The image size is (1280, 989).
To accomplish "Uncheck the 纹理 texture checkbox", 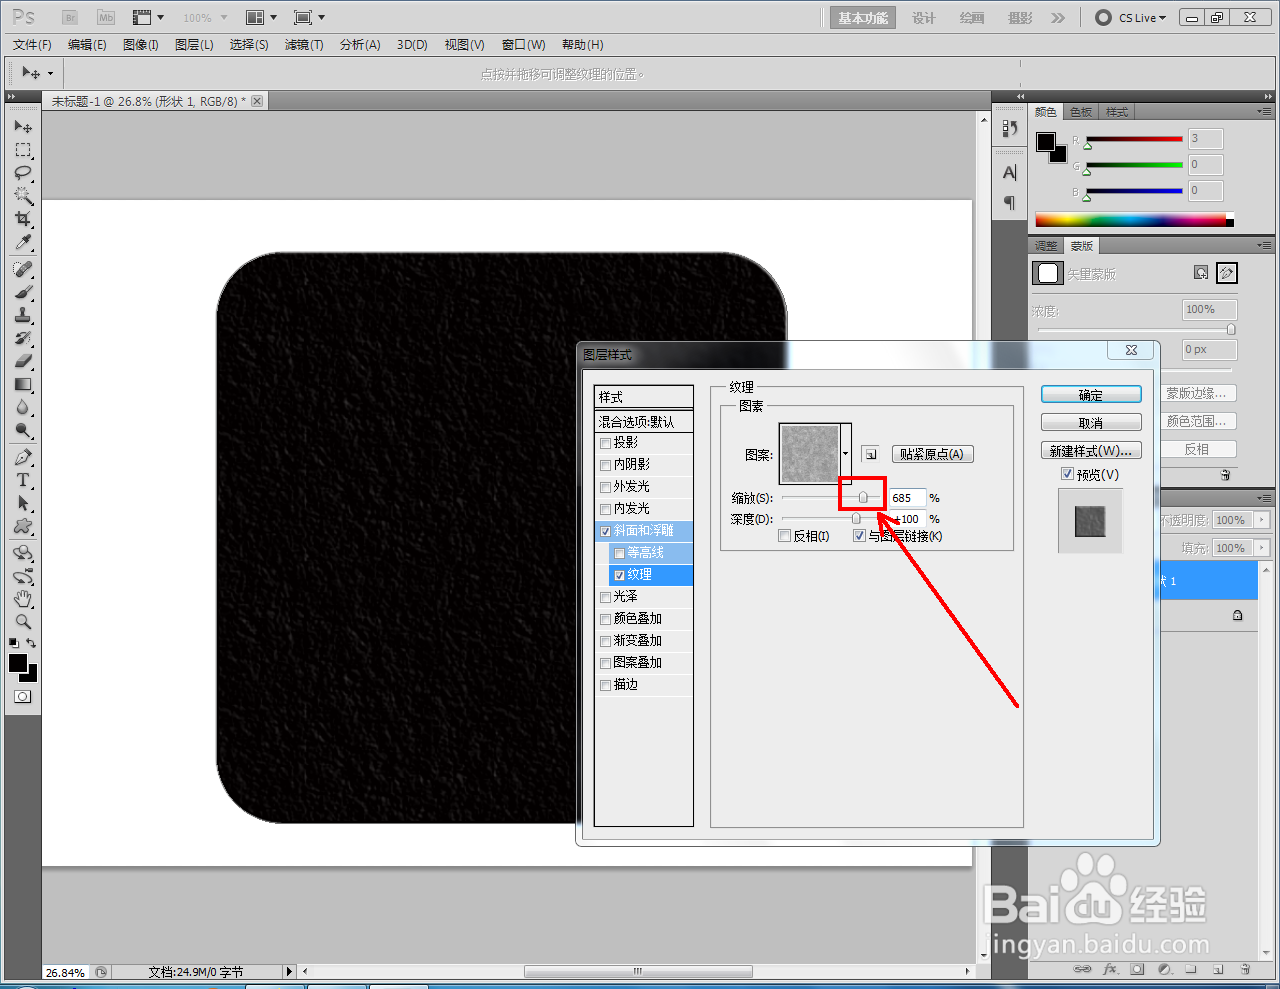I will (619, 575).
